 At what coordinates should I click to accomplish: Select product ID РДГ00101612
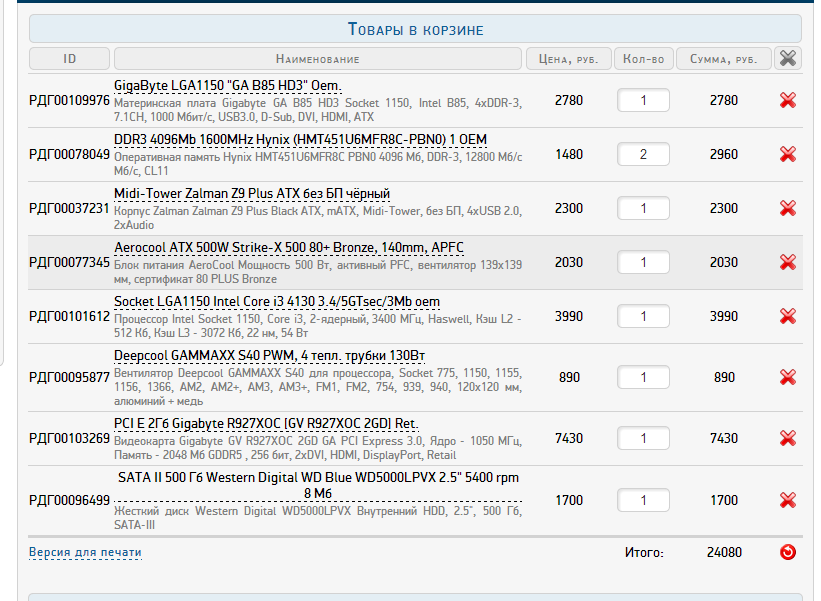[x=69, y=316]
